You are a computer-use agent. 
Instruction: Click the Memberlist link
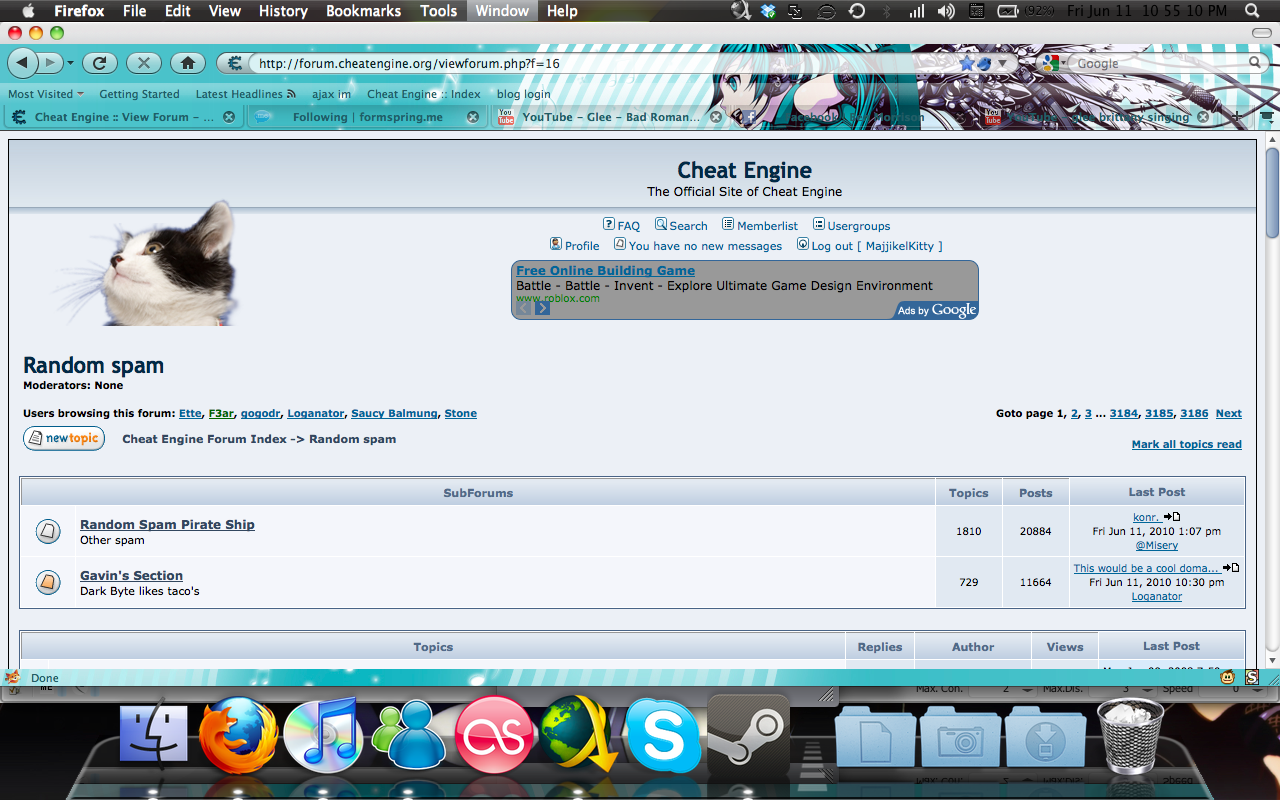[x=767, y=226]
